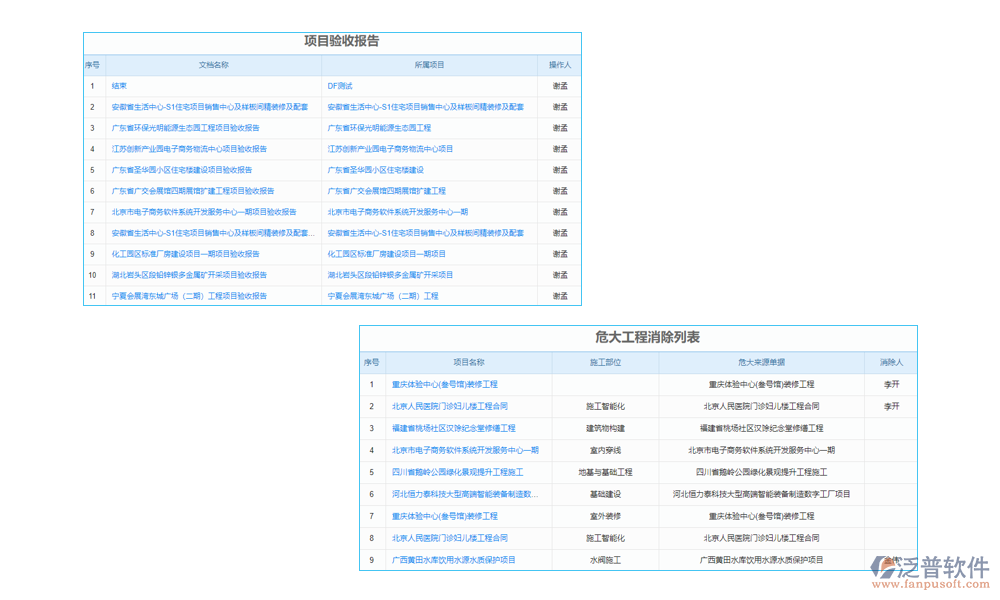Click remover 李开 in row two
The width and height of the screenshot is (1000, 600).
[x=890, y=406]
